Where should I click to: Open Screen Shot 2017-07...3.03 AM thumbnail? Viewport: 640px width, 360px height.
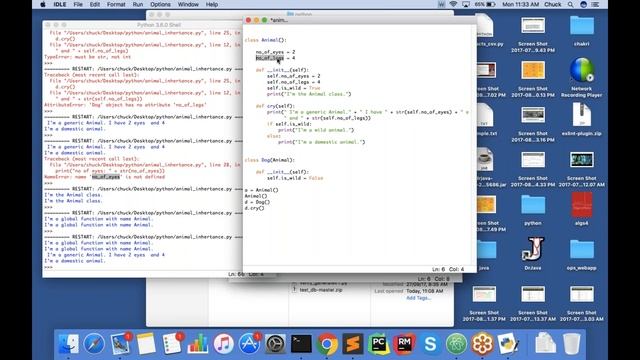click(x=582, y=294)
